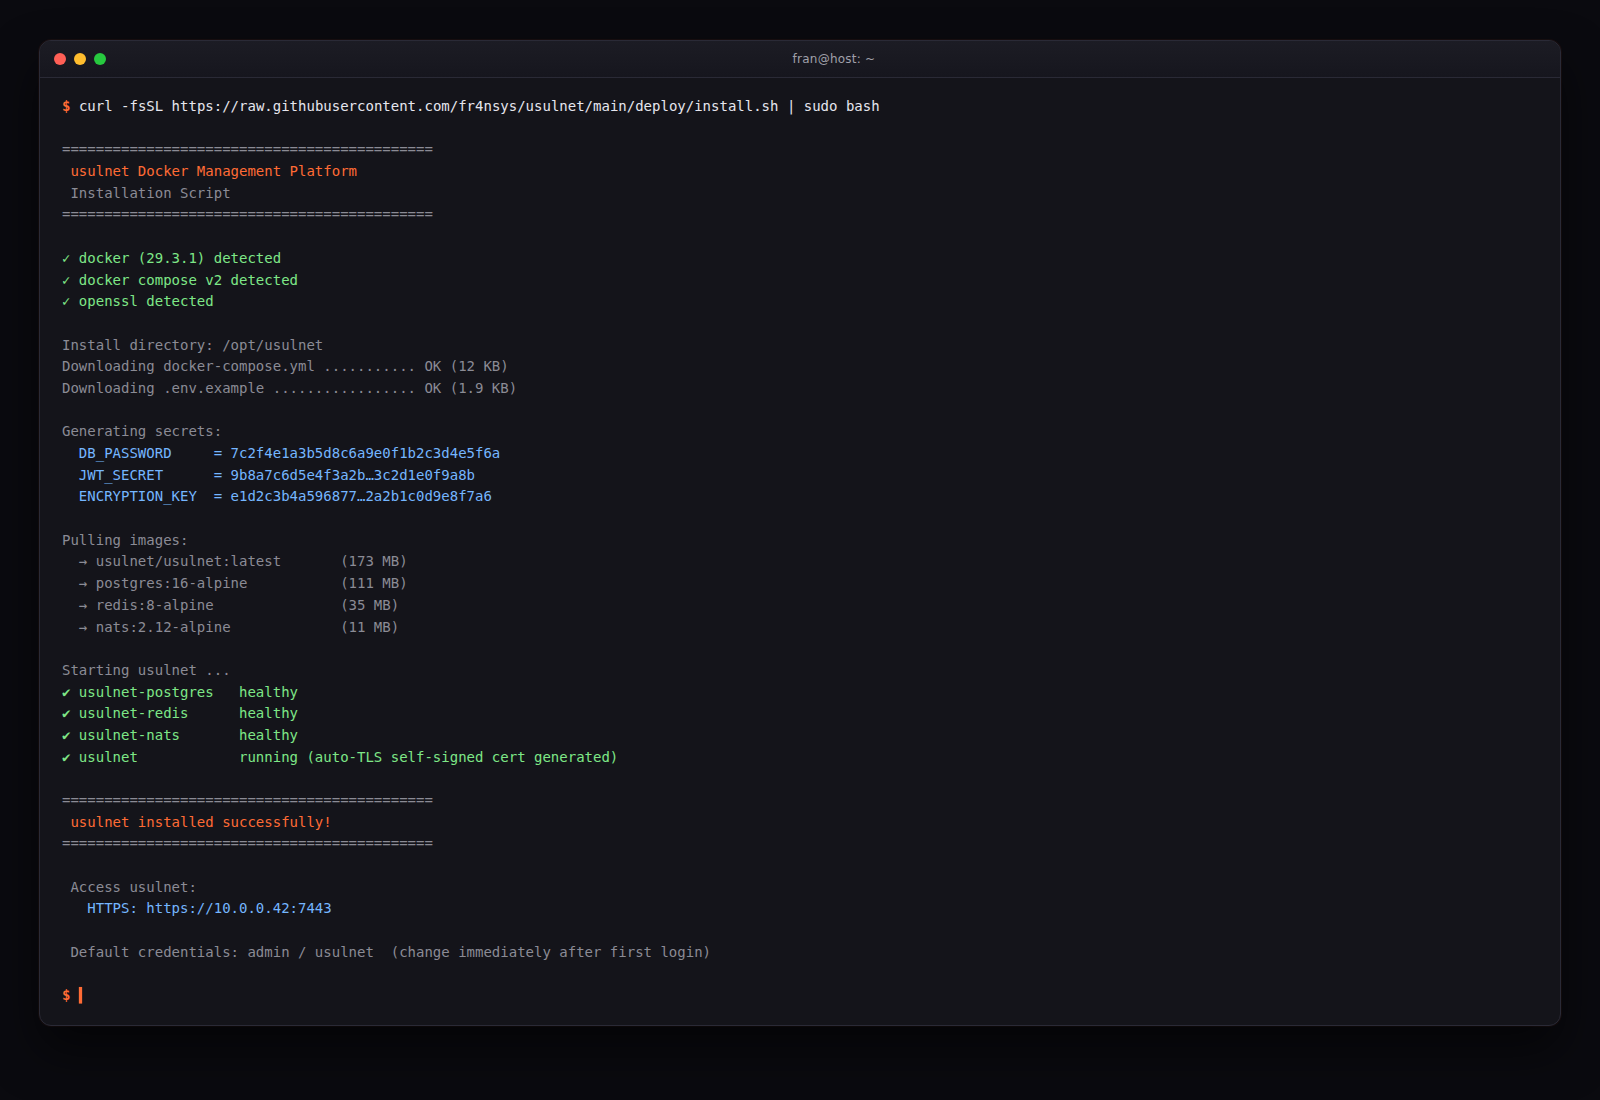Click 'redis:8-alpine' image name
The image size is (1600, 1100).
pyautogui.click(x=154, y=605)
